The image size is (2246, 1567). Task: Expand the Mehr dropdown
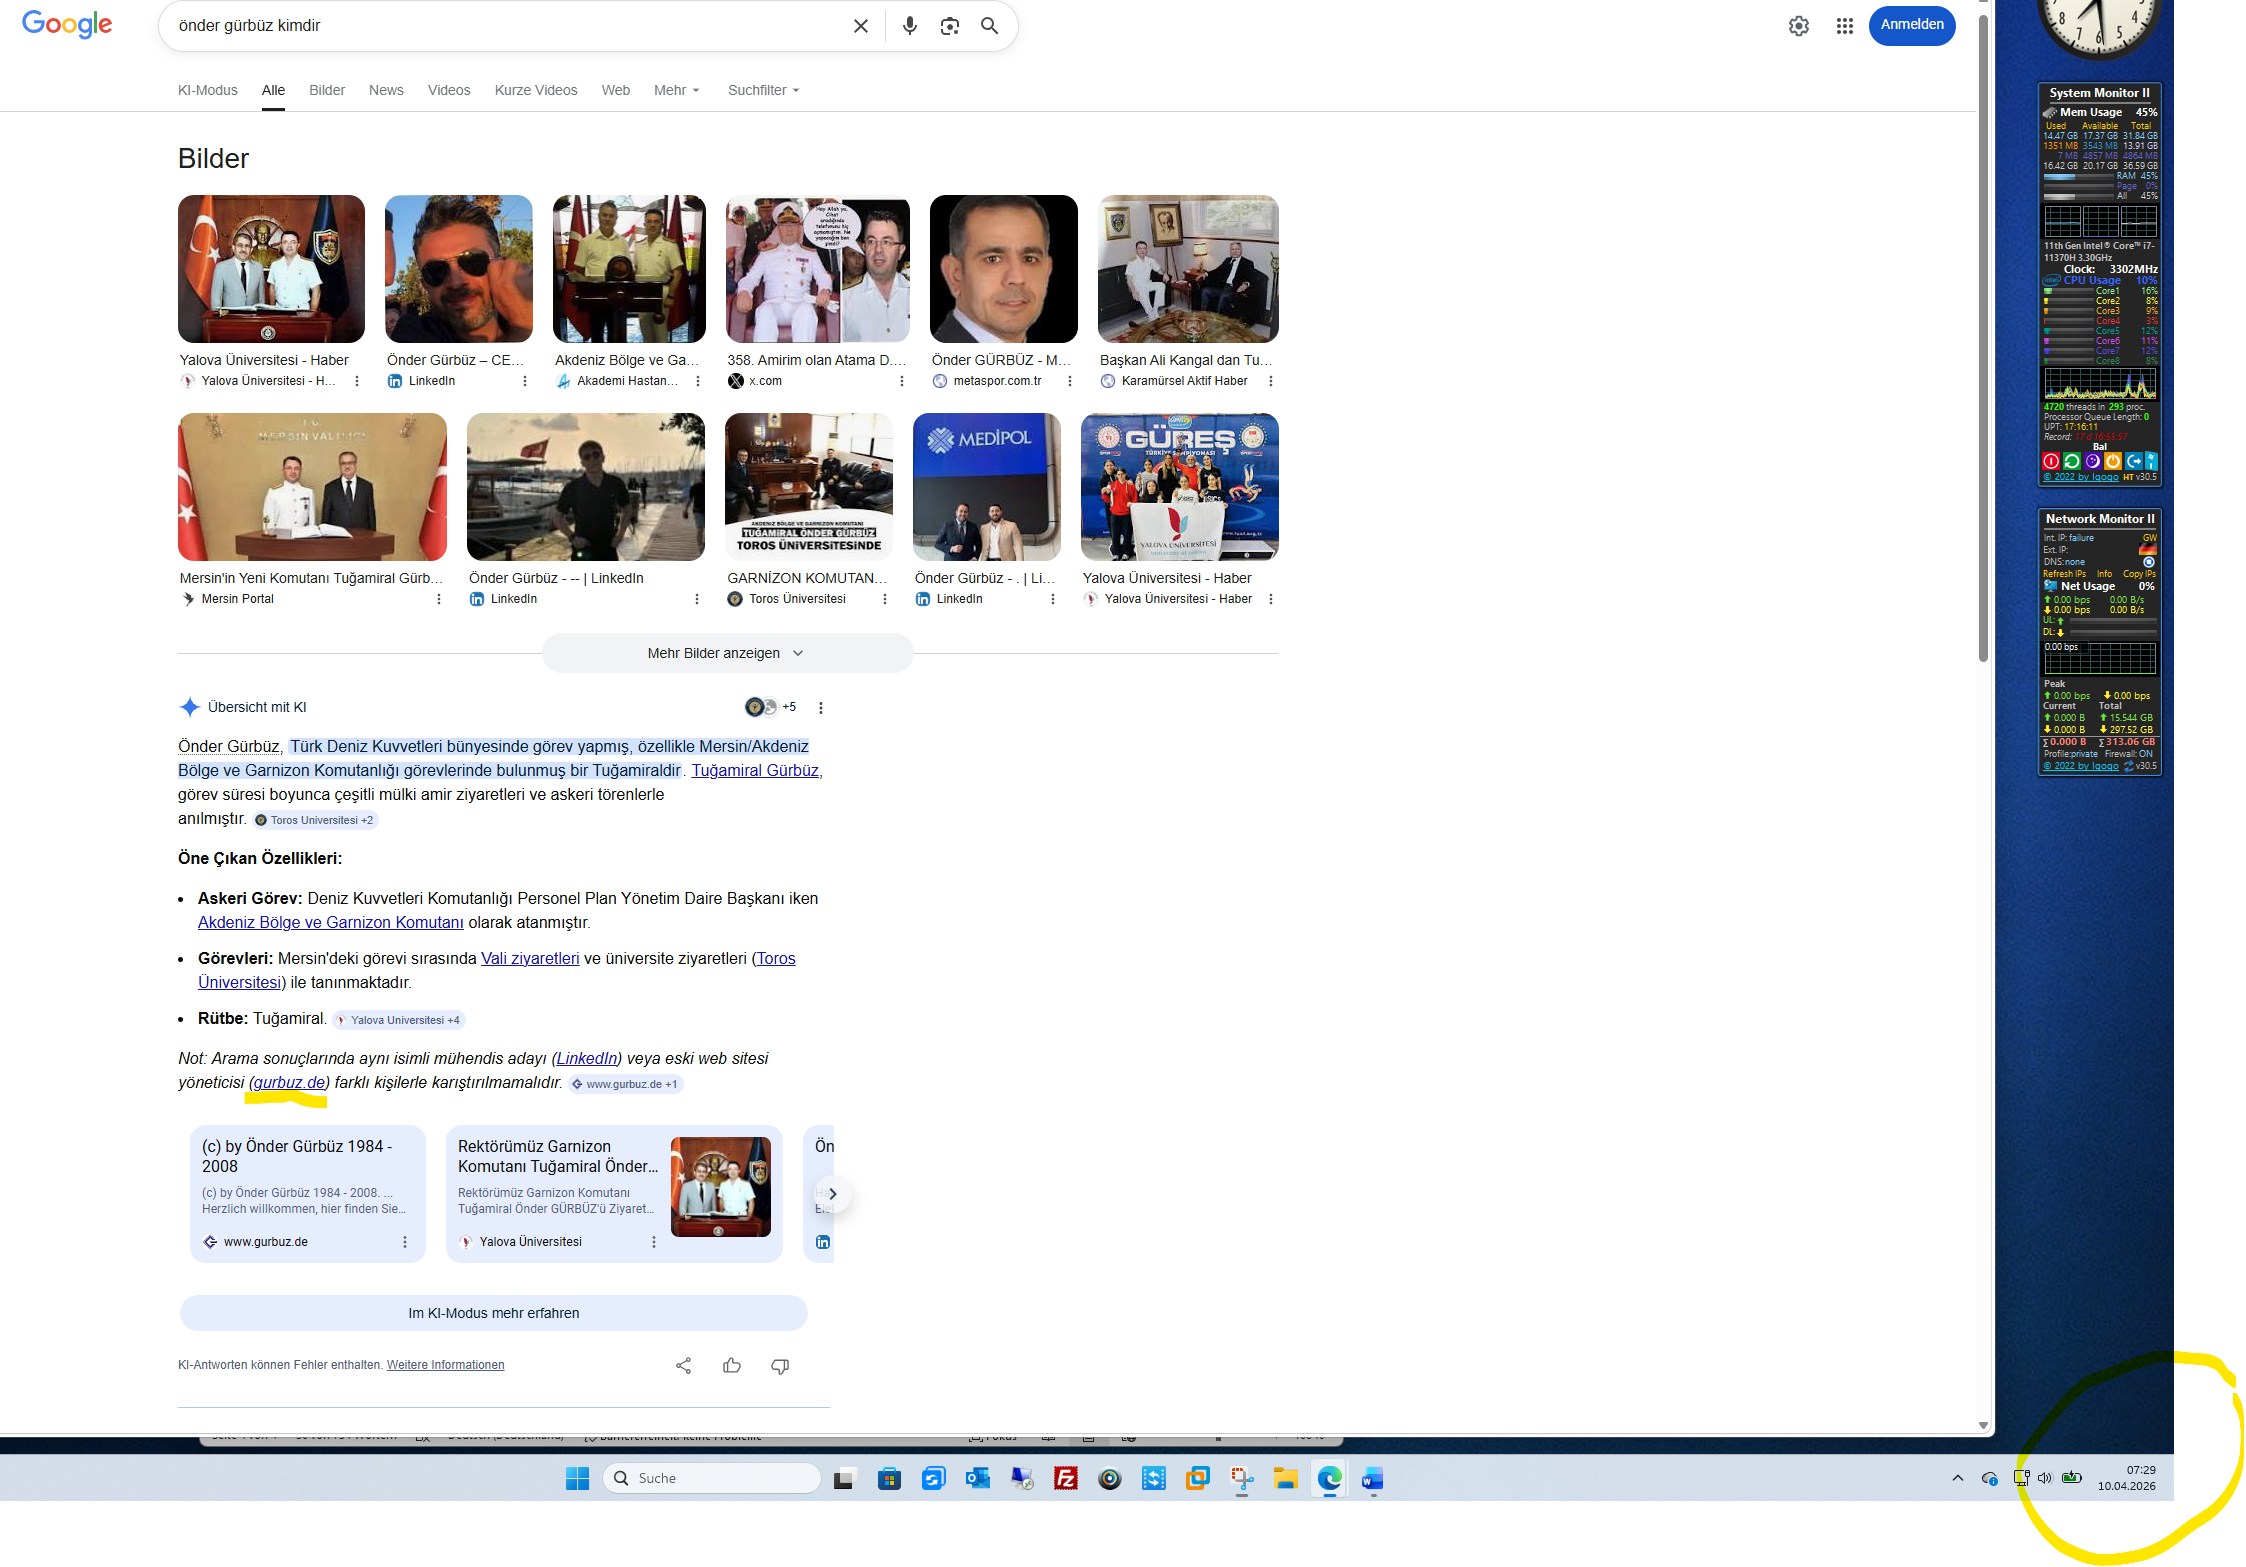coord(676,90)
